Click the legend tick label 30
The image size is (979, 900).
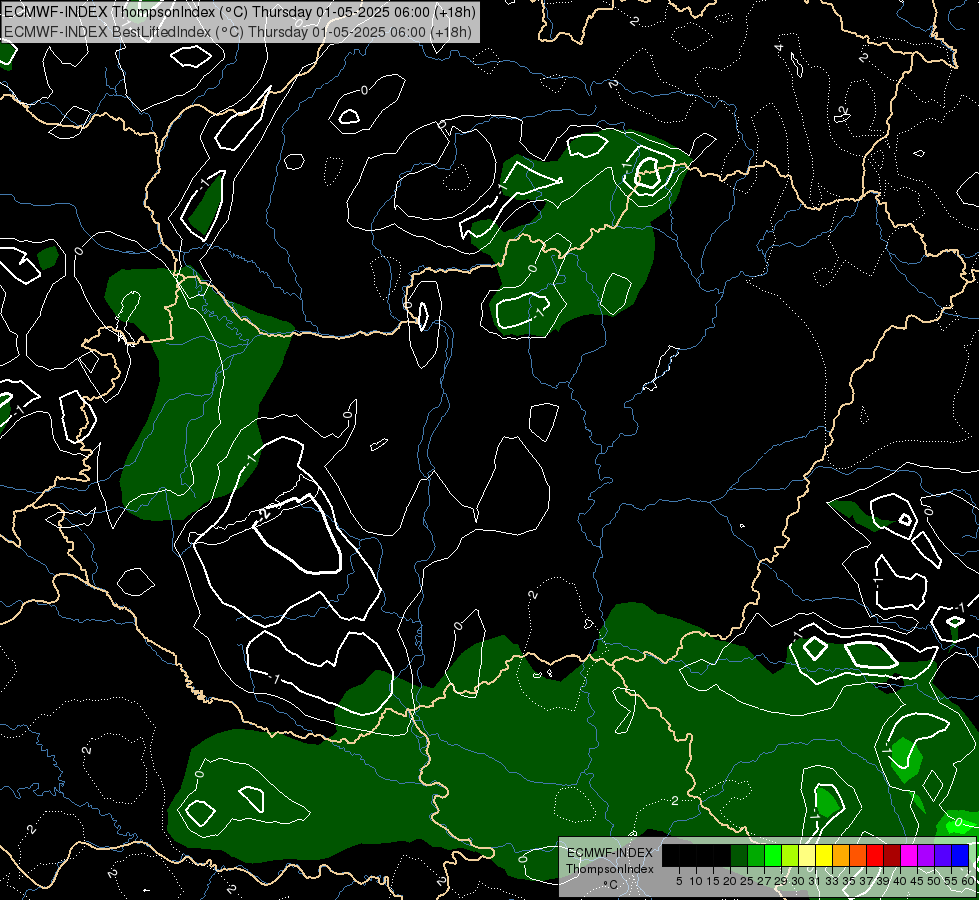(x=798, y=881)
